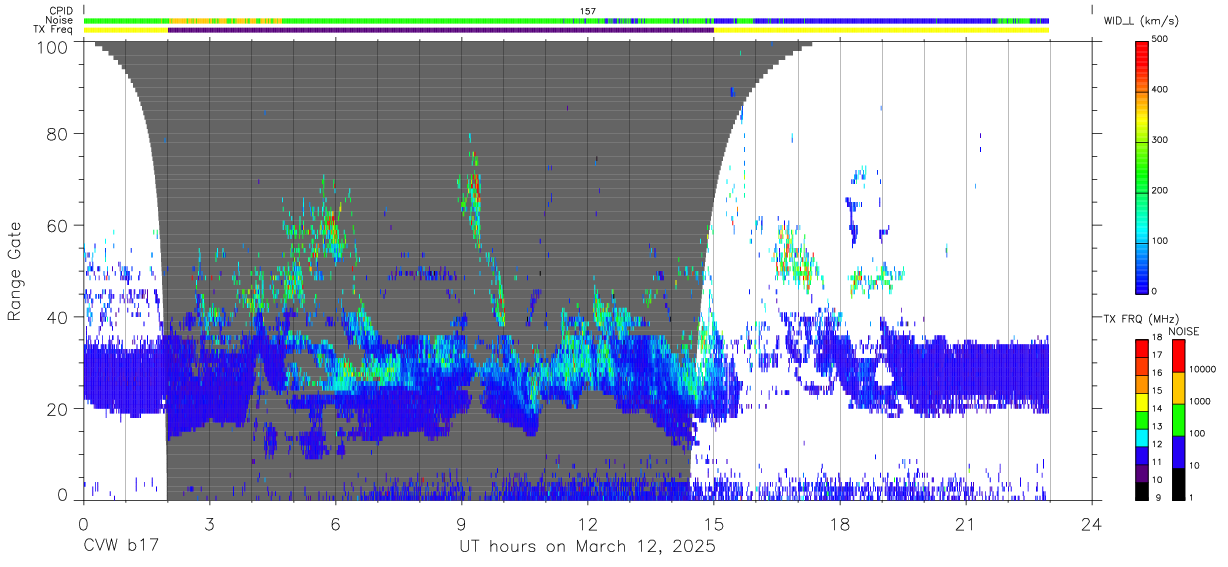
Task: Click the '1000' tick on the NOISE legend
Action: tap(1202, 401)
